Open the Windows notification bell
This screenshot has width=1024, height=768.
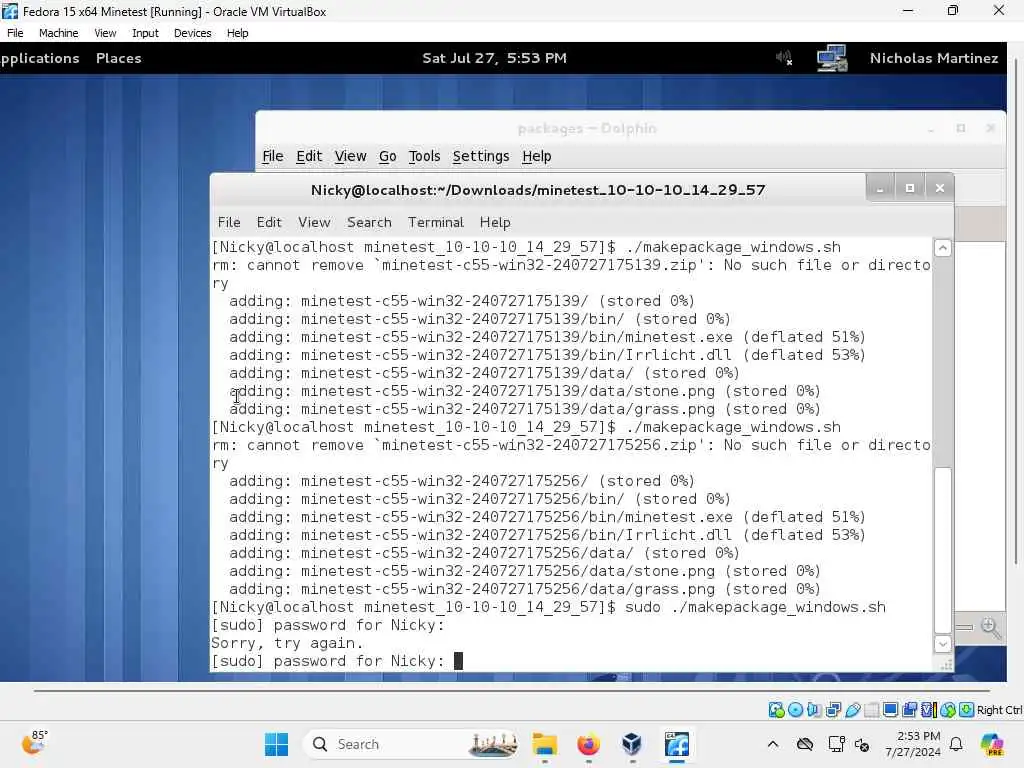pyautogui.click(x=956, y=744)
